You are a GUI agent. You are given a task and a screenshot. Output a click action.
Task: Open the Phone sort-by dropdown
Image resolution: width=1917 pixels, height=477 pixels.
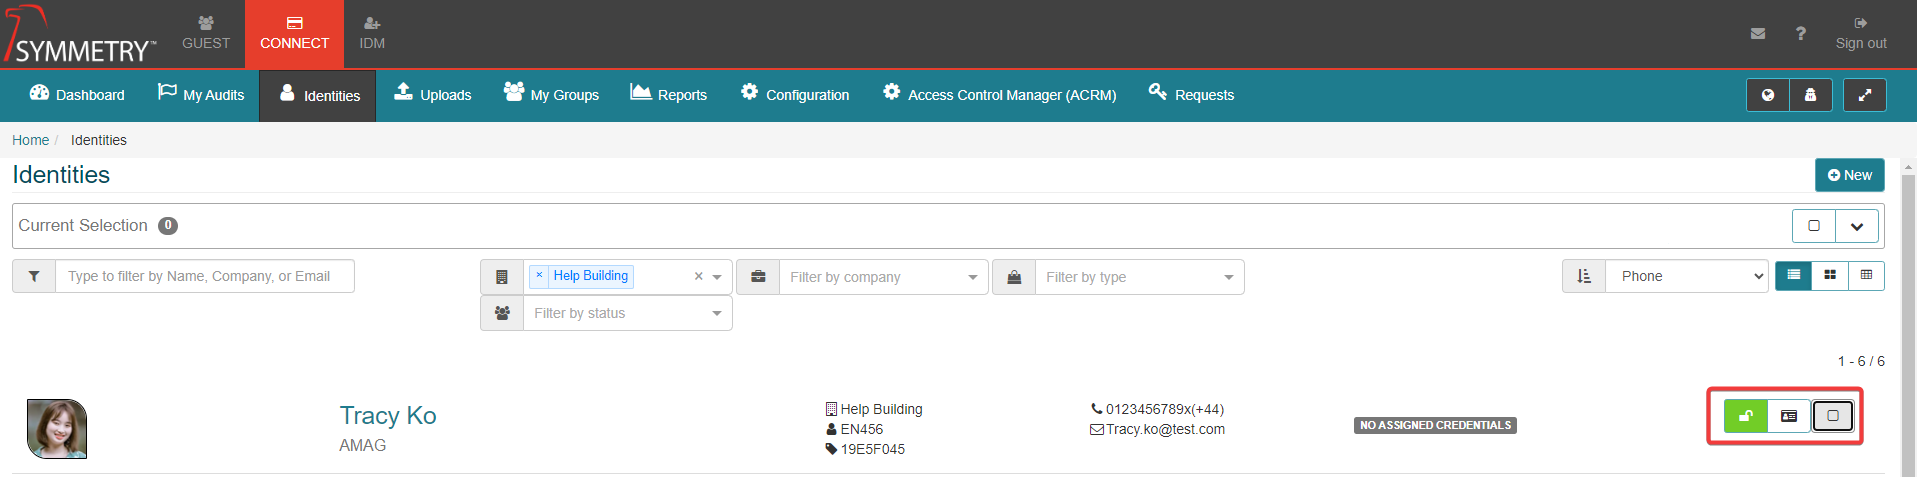[1688, 276]
